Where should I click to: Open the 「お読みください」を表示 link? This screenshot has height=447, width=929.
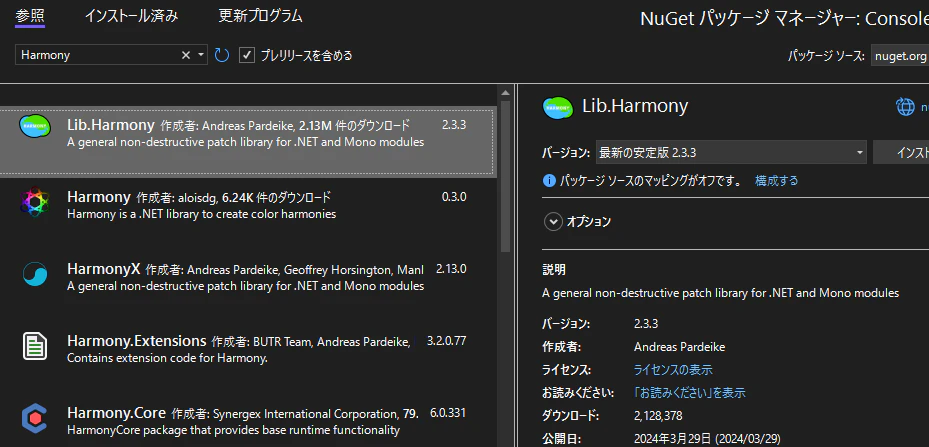[x=690, y=392]
